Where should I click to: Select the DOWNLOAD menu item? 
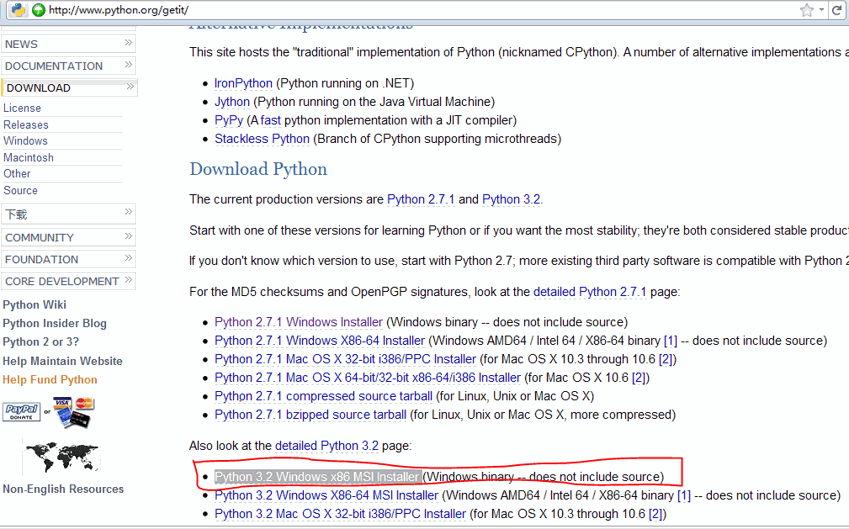[69, 88]
